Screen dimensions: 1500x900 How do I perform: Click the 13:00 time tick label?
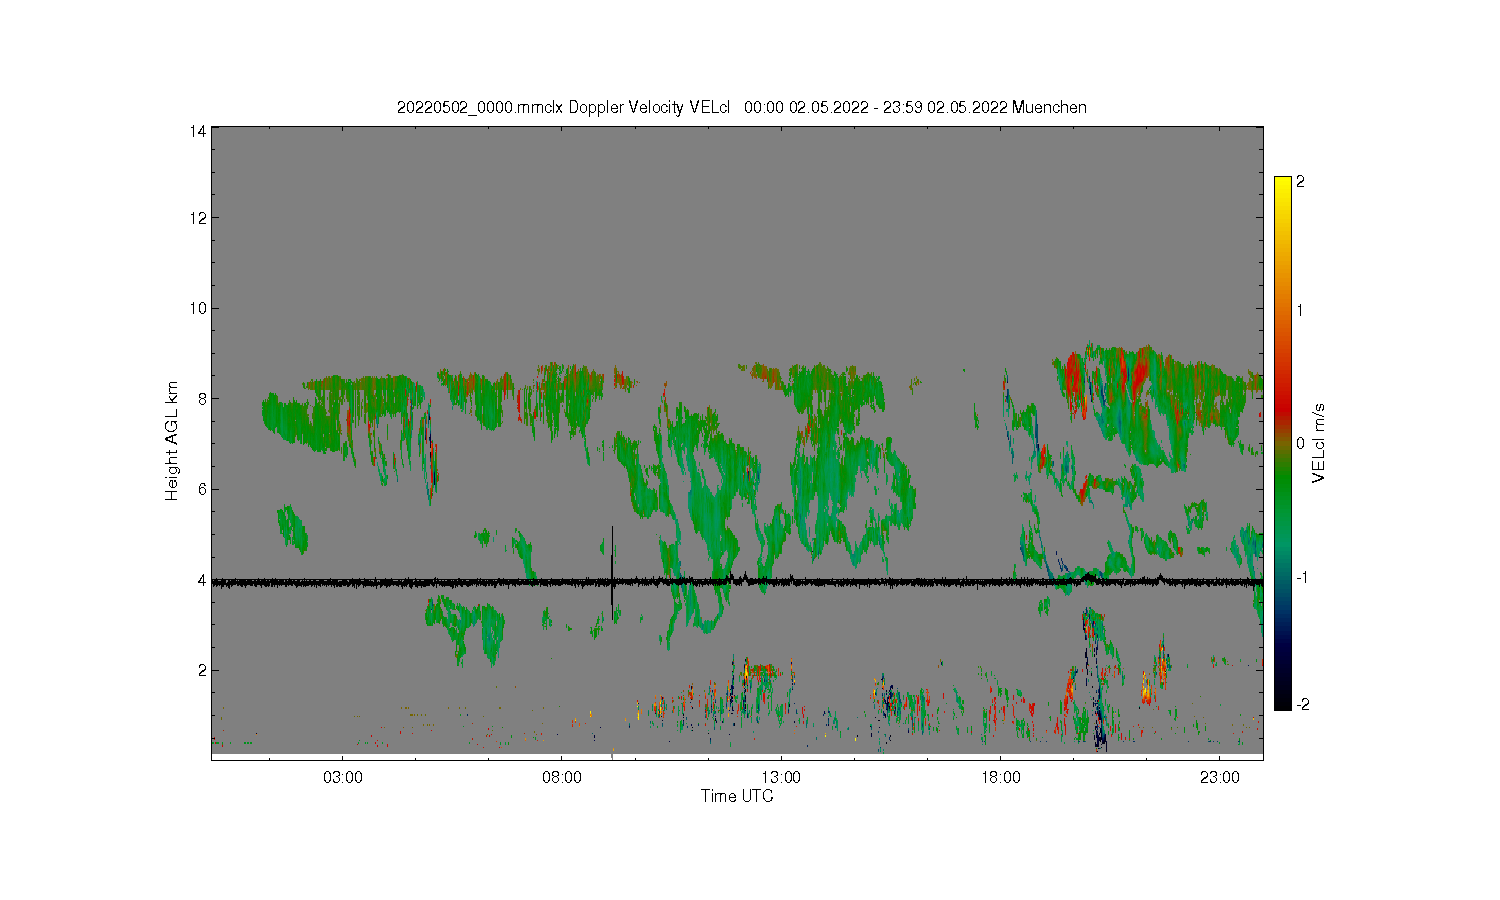(x=781, y=777)
